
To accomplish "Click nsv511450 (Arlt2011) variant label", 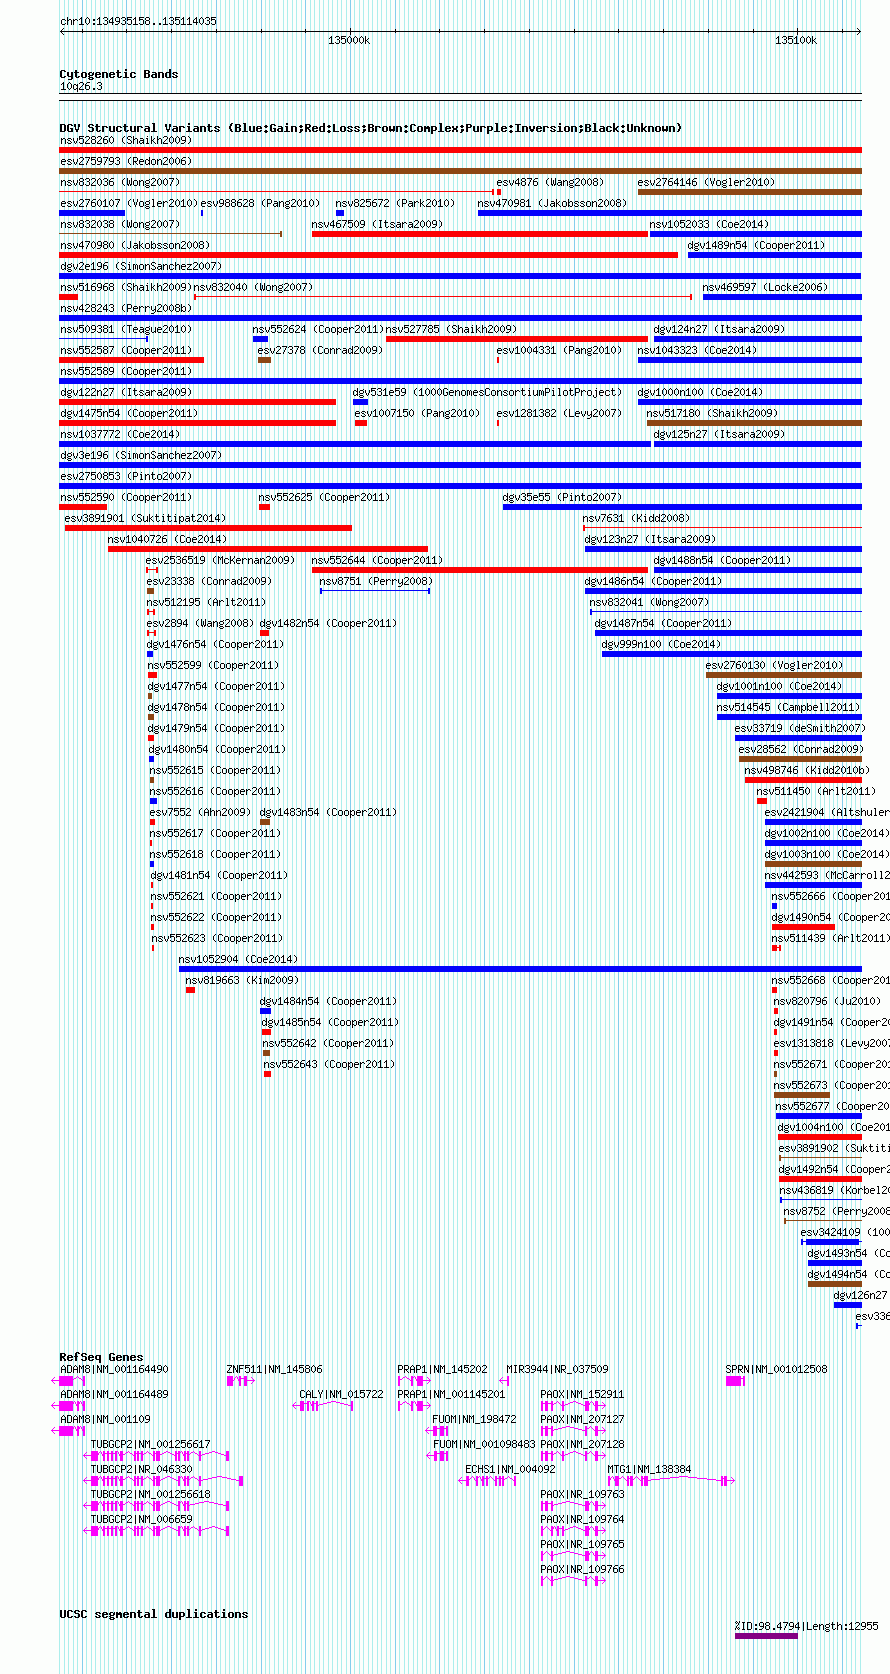I will tap(816, 791).
